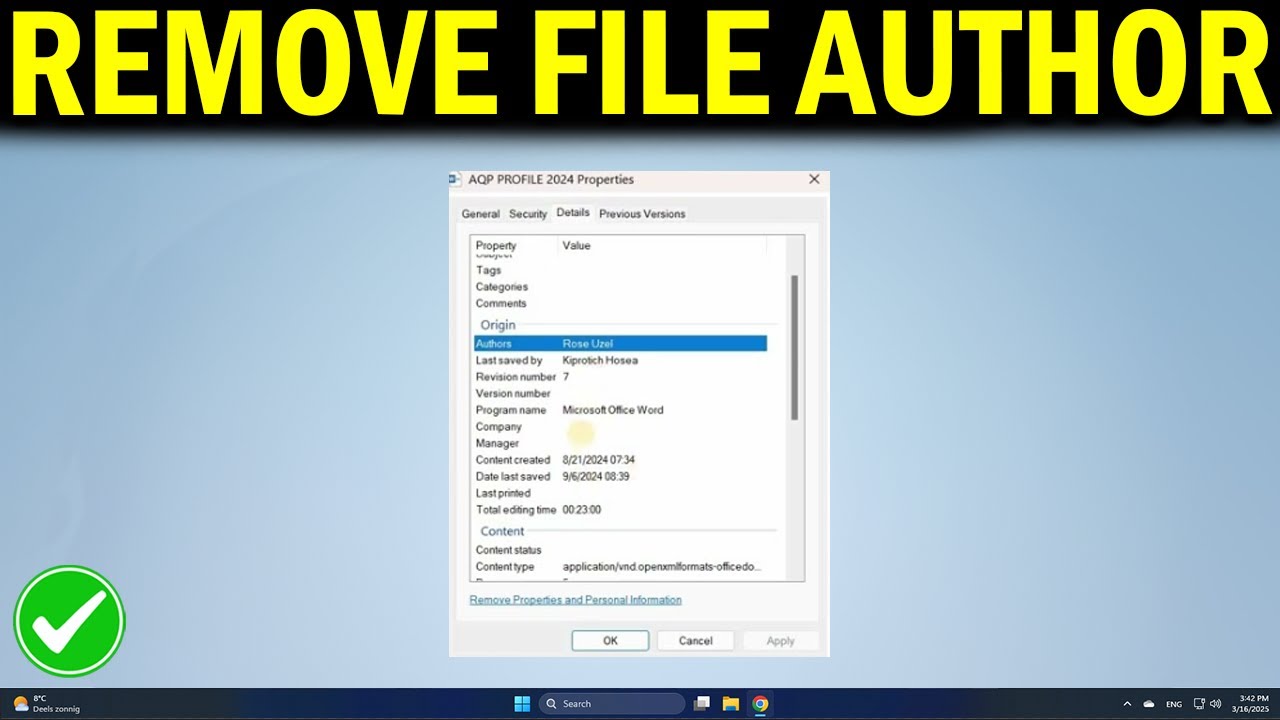Click the Tags property row

pyautogui.click(x=620, y=270)
